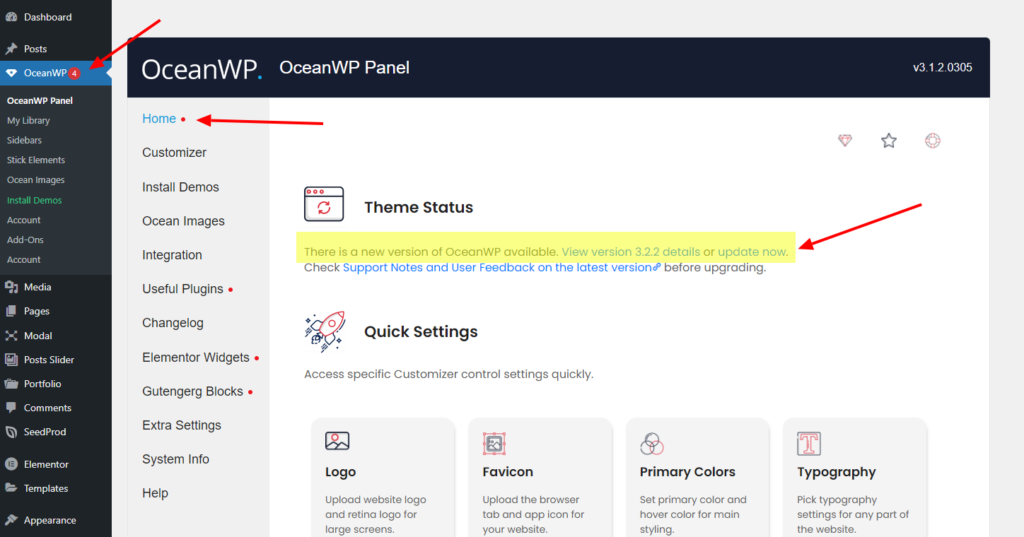Open Ocean Images in the admin submenu

36,180
